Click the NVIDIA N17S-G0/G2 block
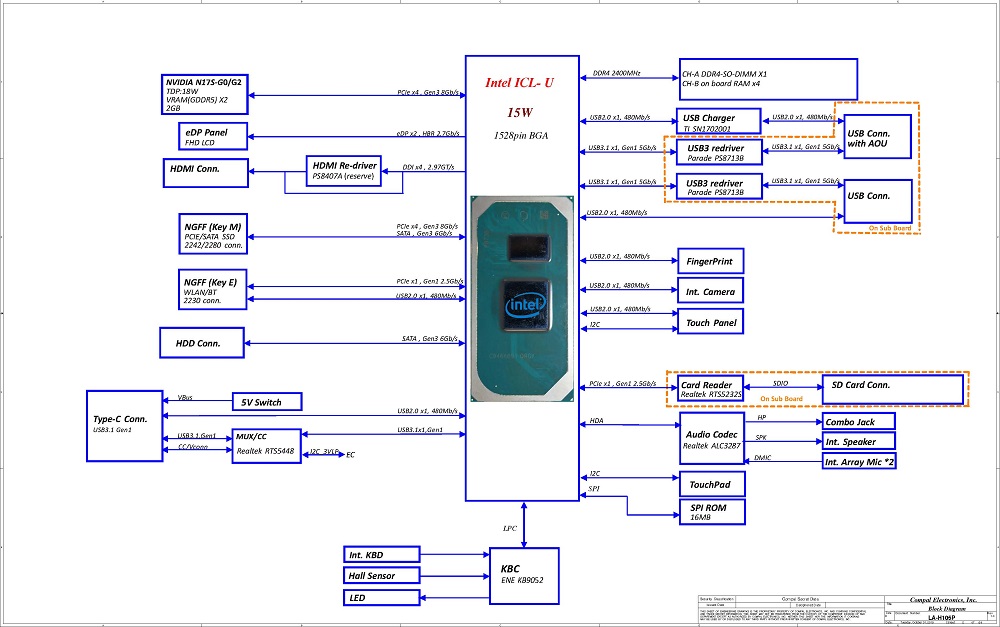This screenshot has width=1000, height=627. 204,94
